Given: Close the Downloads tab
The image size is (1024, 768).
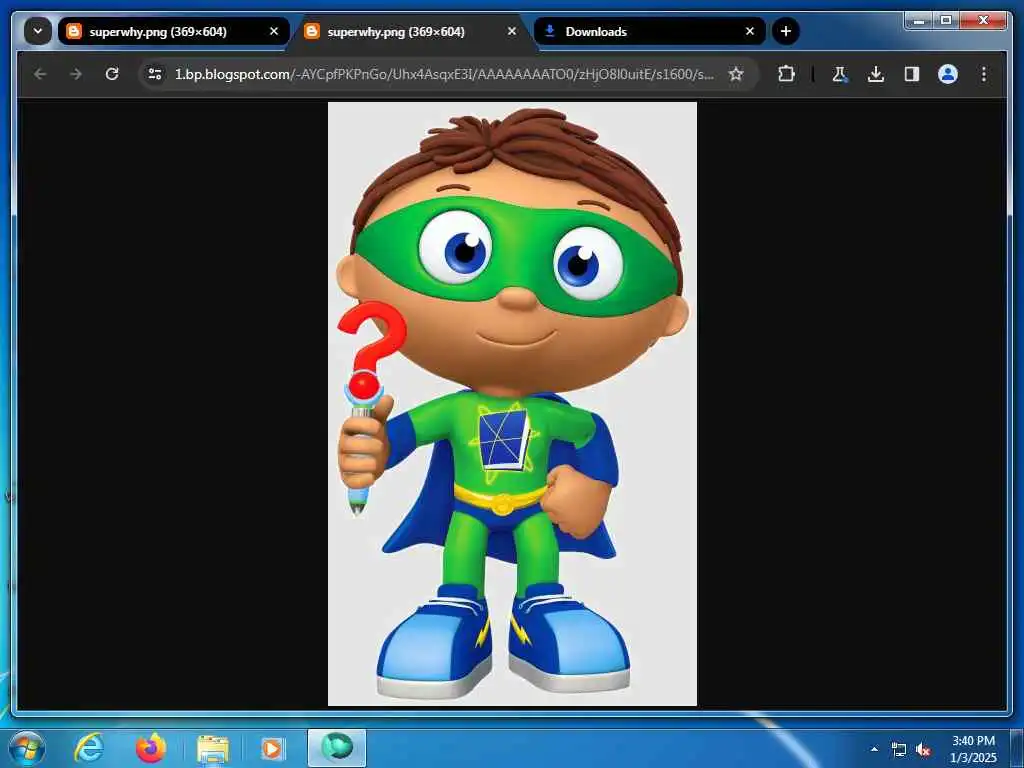Looking at the screenshot, I should [750, 31].
